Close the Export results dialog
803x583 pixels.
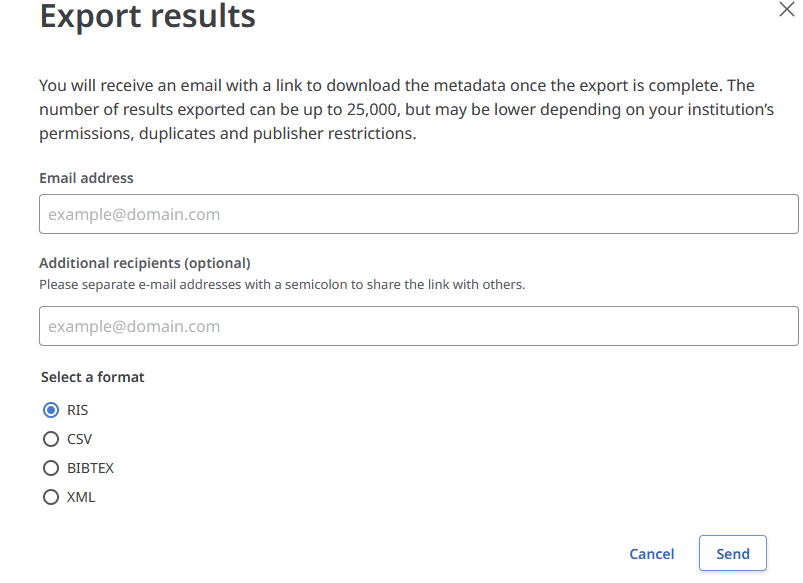pos(786,9)
